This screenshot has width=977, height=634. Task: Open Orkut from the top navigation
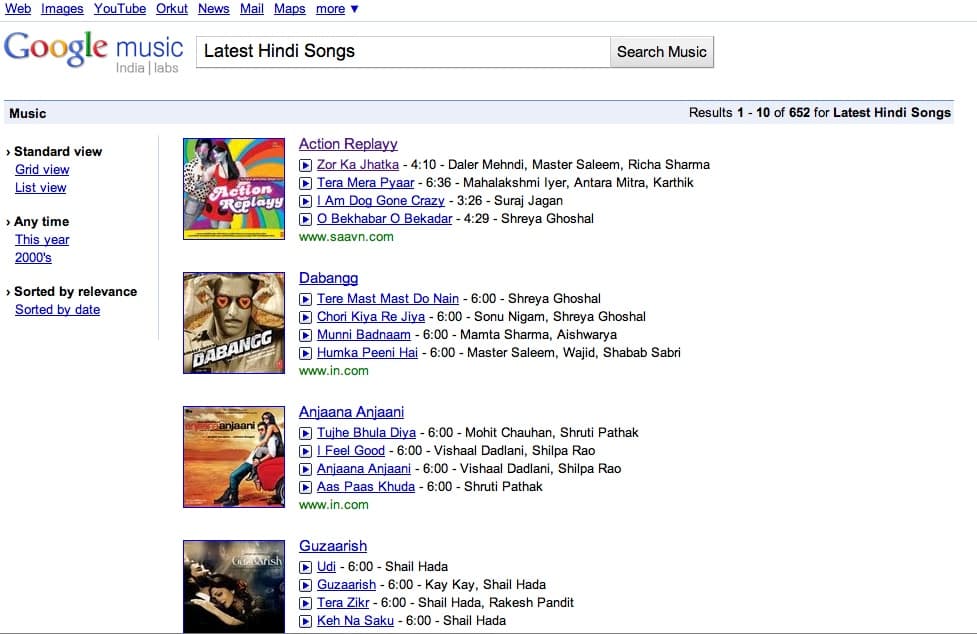click(x=172, y=9)
